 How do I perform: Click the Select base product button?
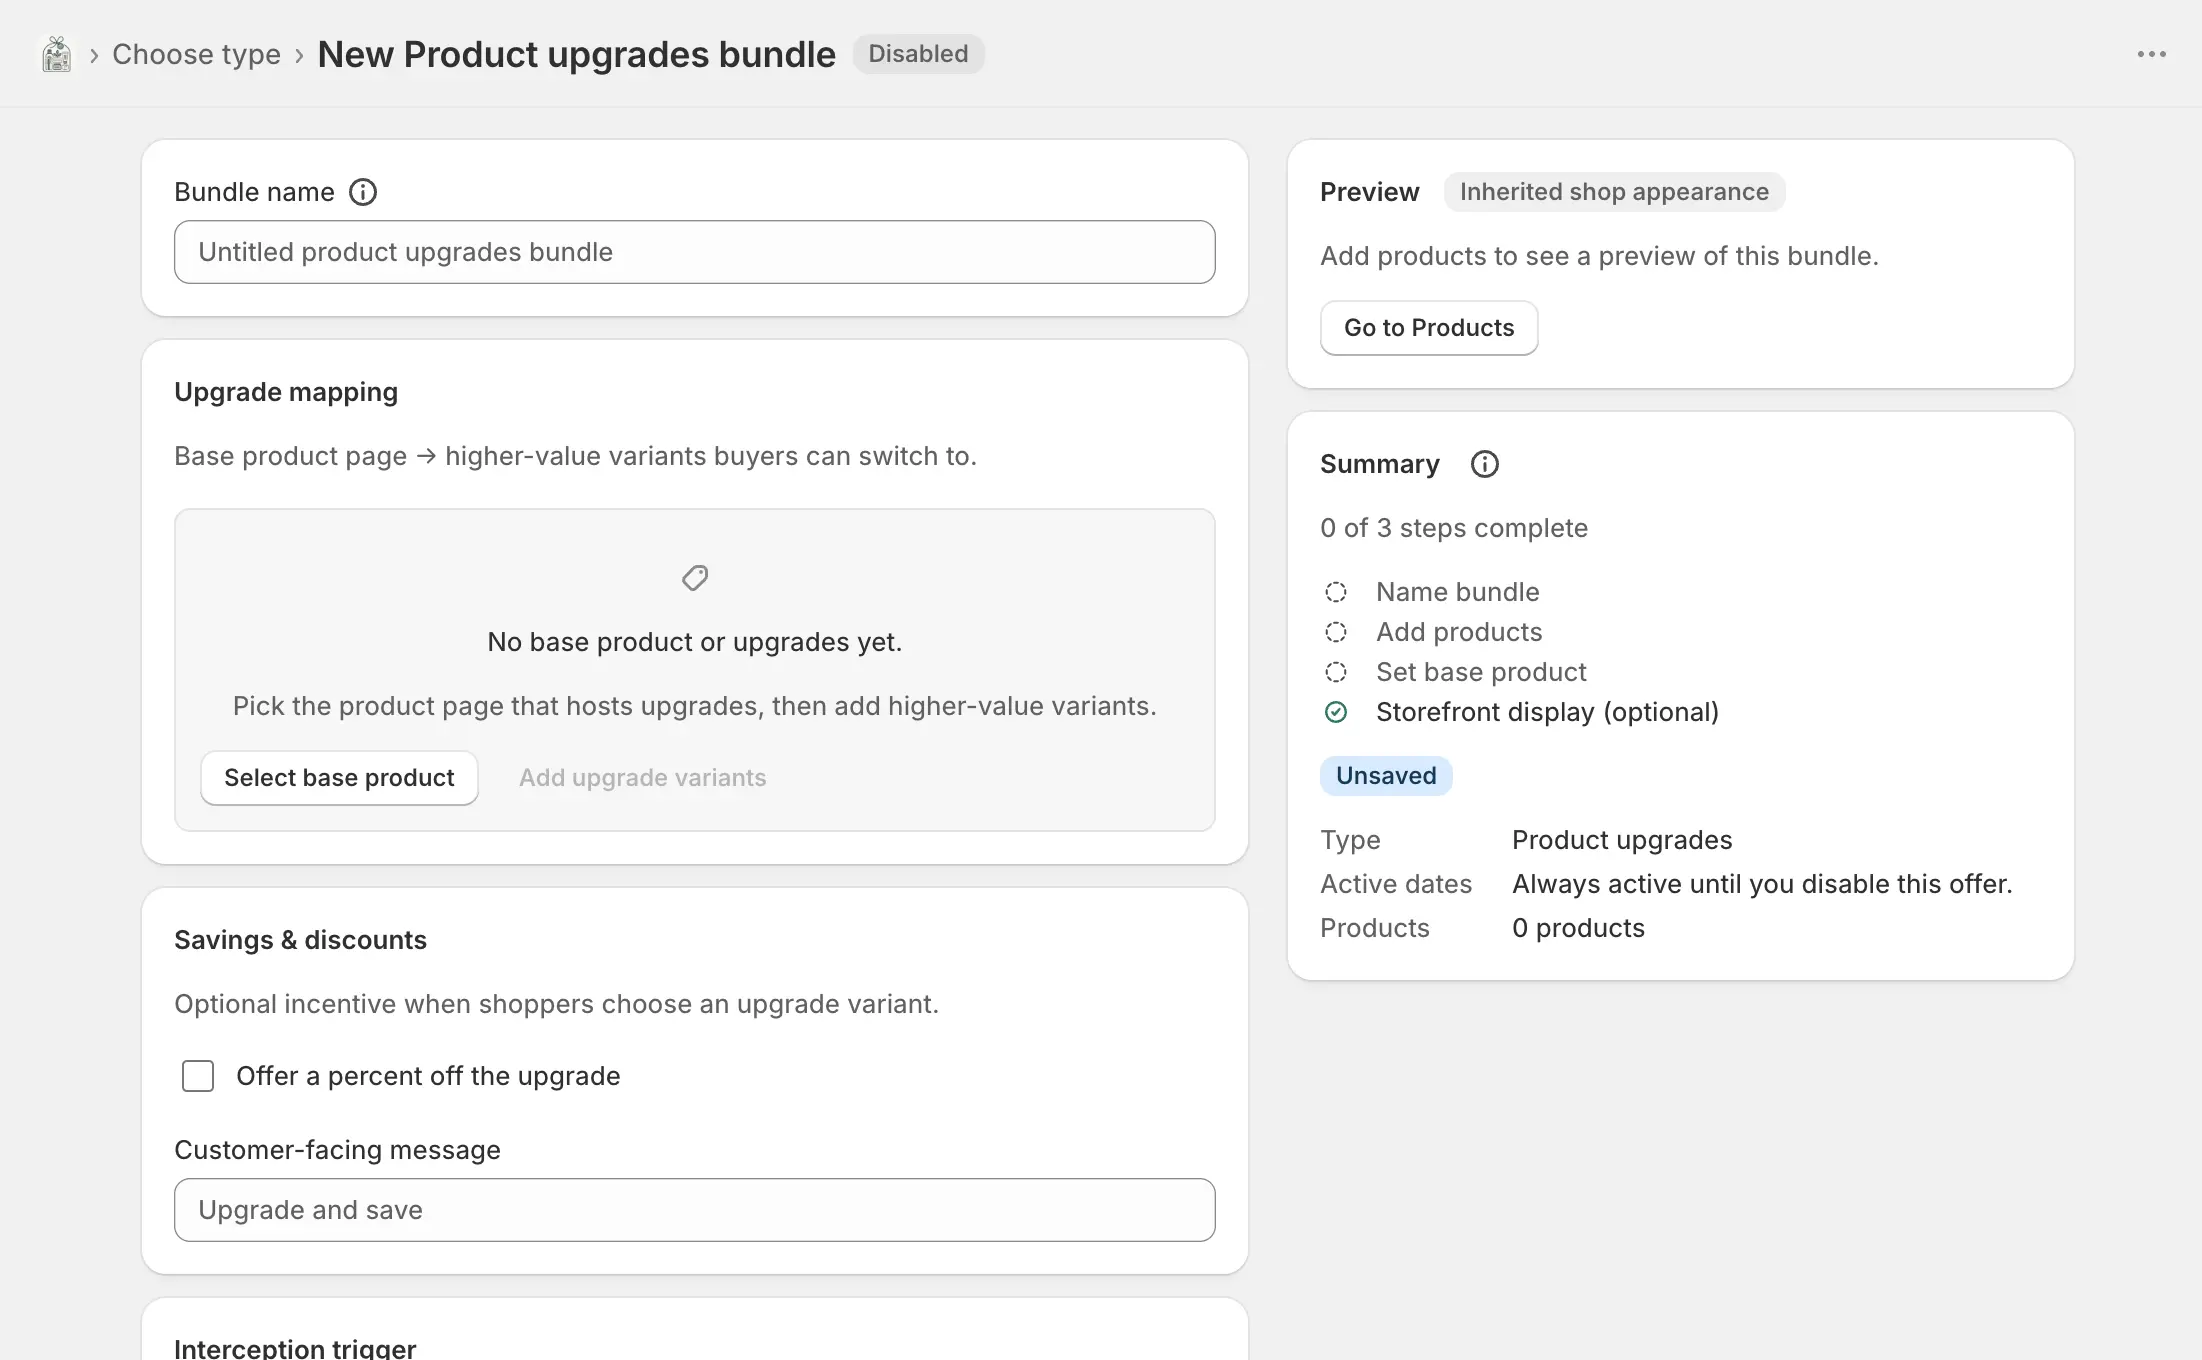(339, 778)
